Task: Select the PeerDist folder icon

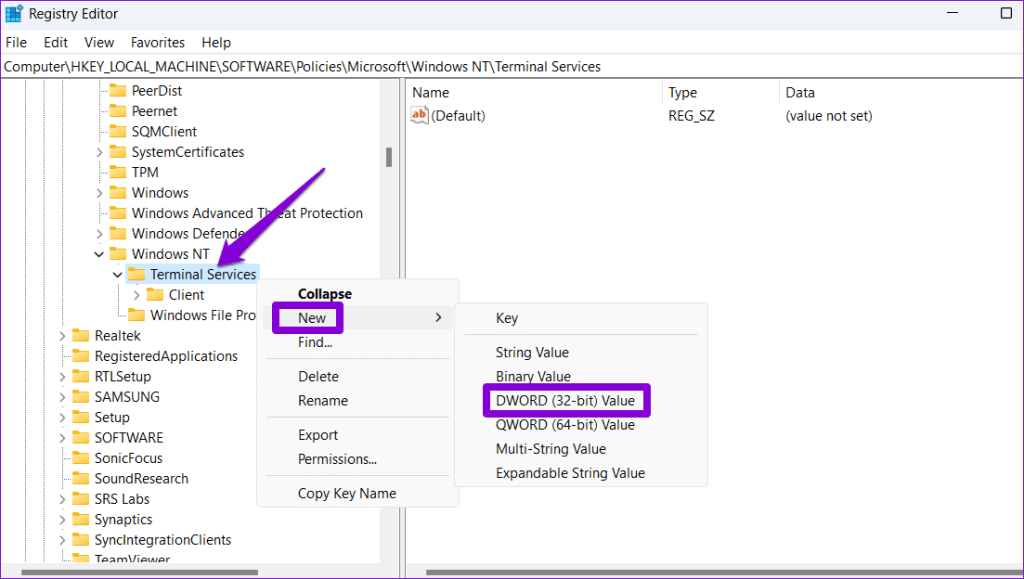Action: [118, 91]
